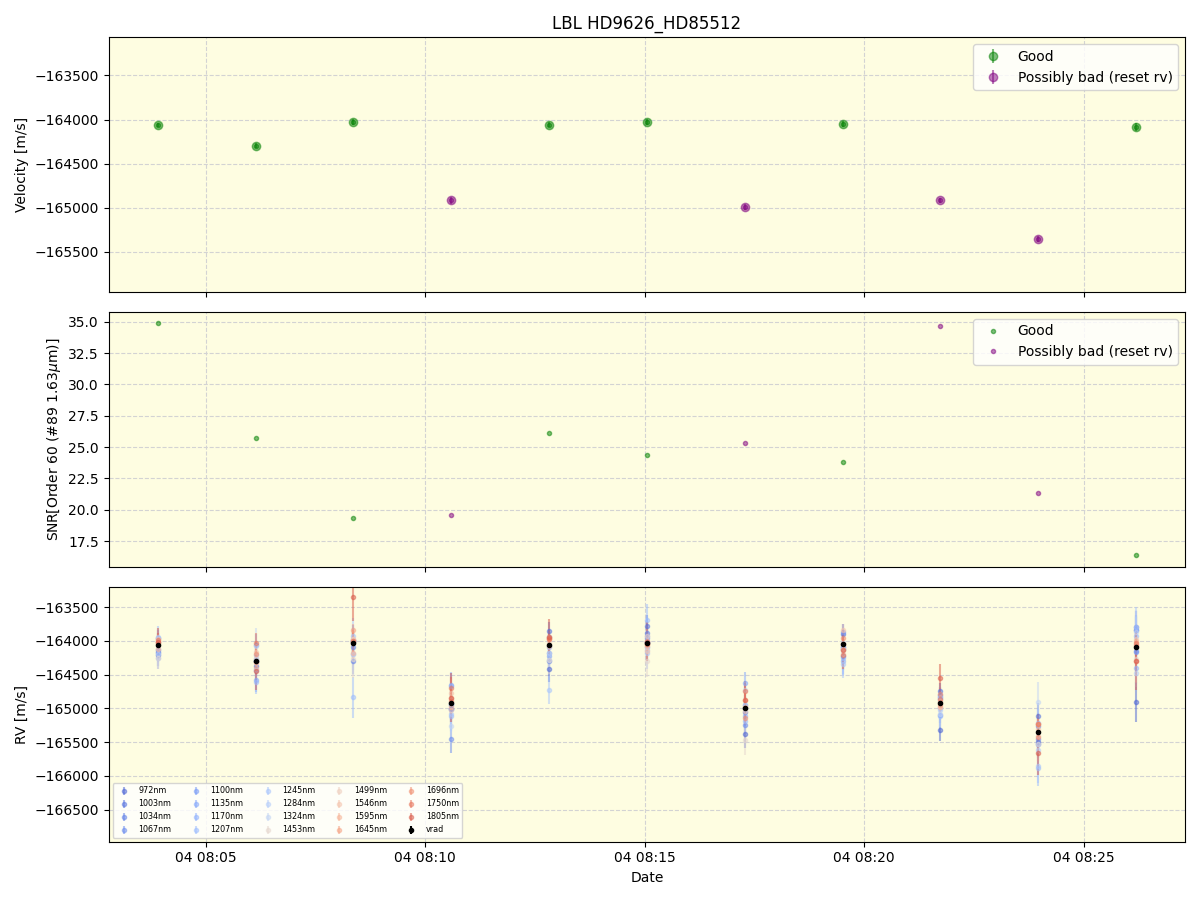1200x900 pixels.
Task: Select 'Good' label in the SNR panel legend
Action: tap(1035, 330)
